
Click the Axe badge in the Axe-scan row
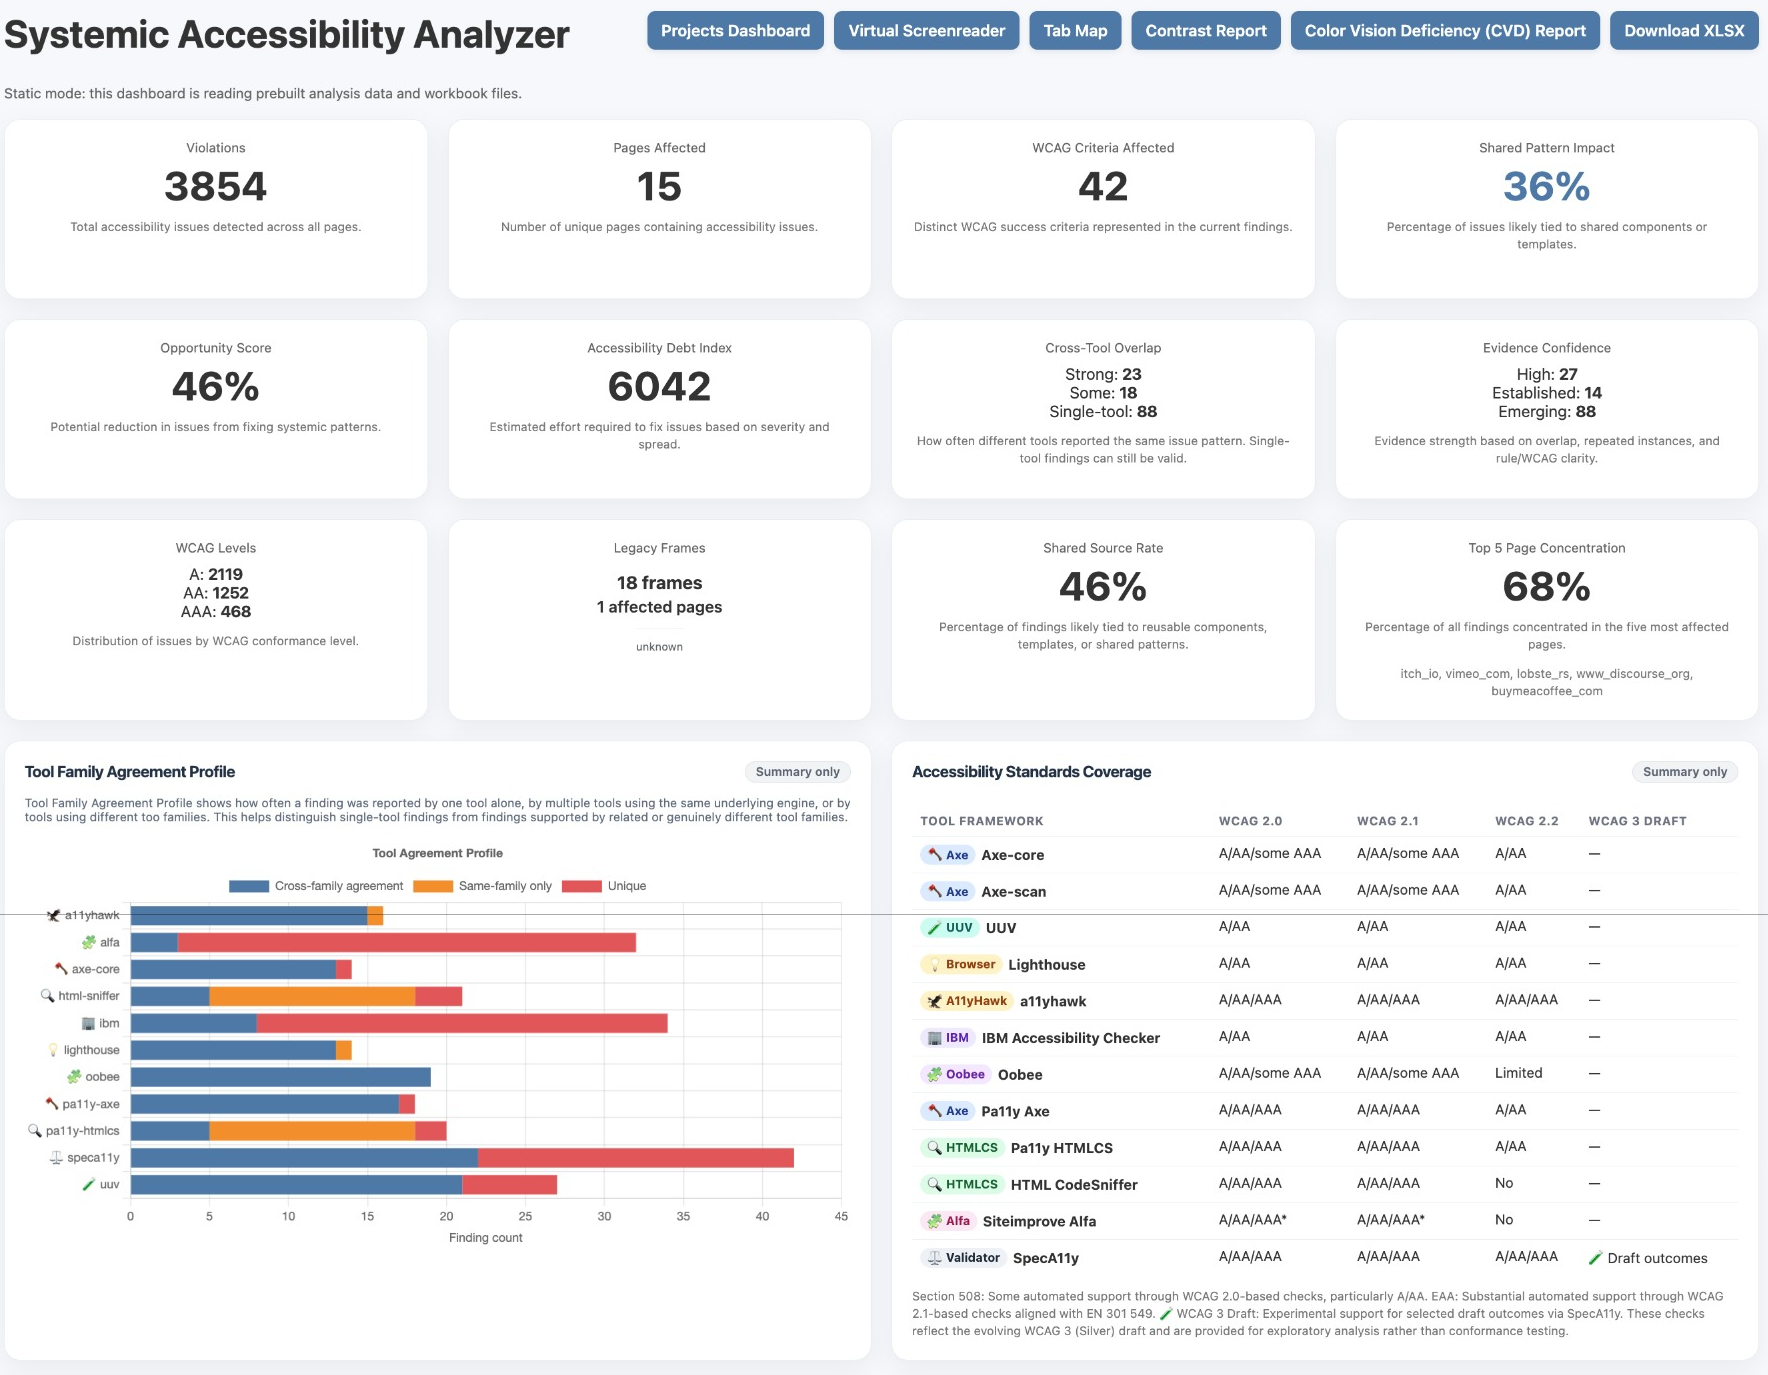[x=947, y=891]
